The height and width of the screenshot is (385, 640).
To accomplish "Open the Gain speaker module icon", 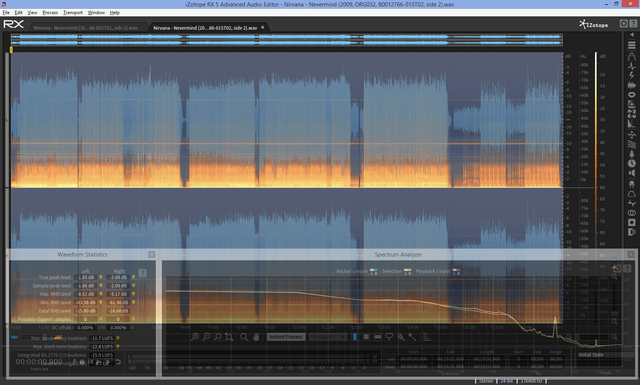I will (631, 173).
